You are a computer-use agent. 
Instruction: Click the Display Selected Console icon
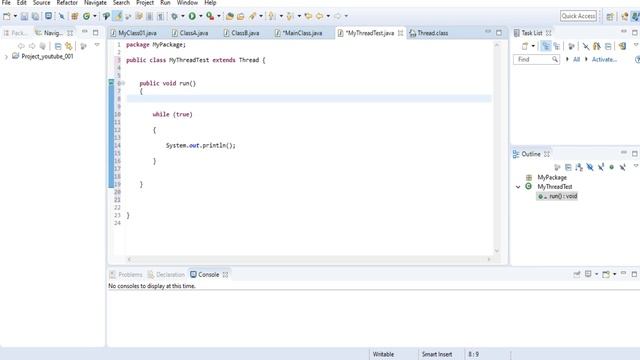pyautogui.click(x=588, y=274)
